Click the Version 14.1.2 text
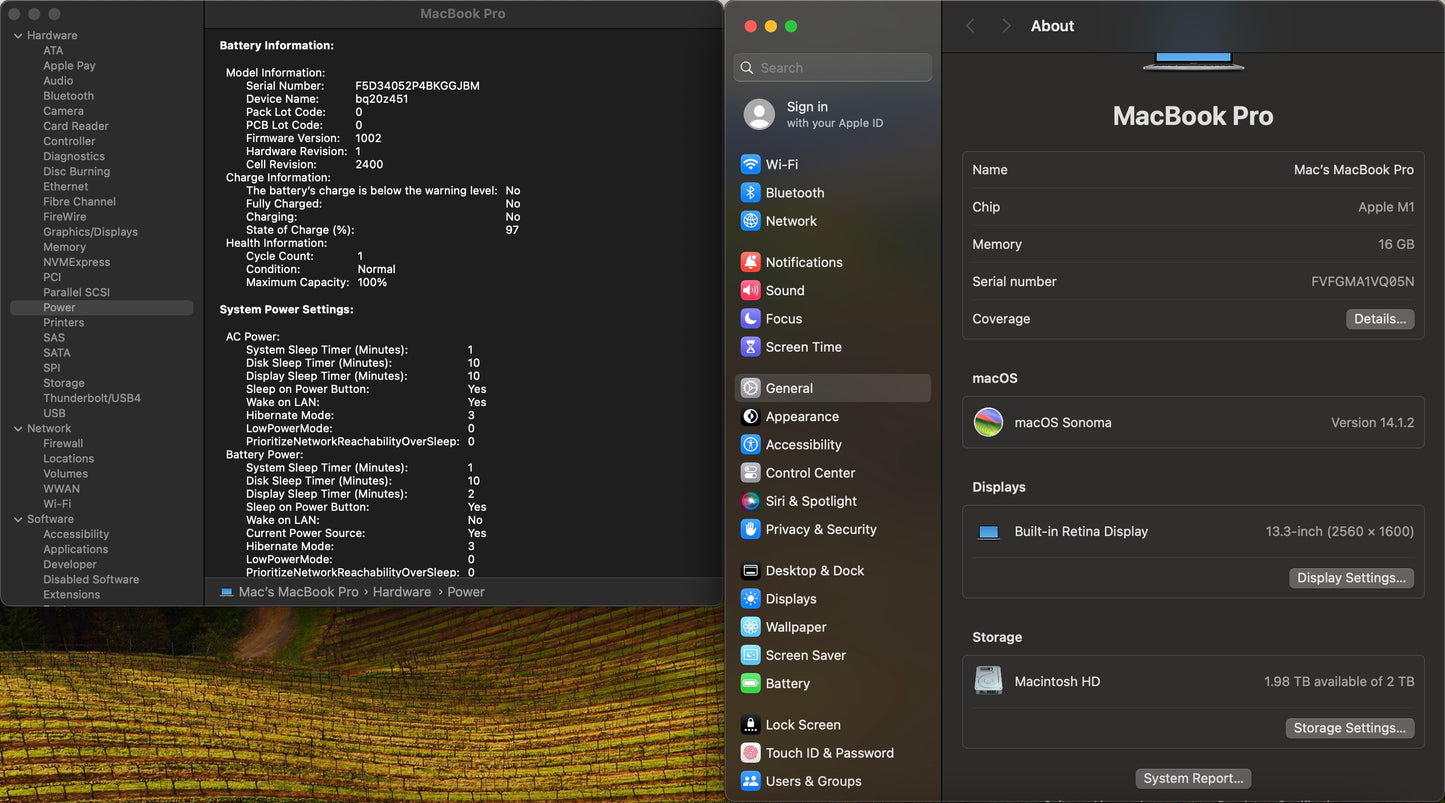Viewport: 1445px width, 803px height. click(x=1372, y=423)
